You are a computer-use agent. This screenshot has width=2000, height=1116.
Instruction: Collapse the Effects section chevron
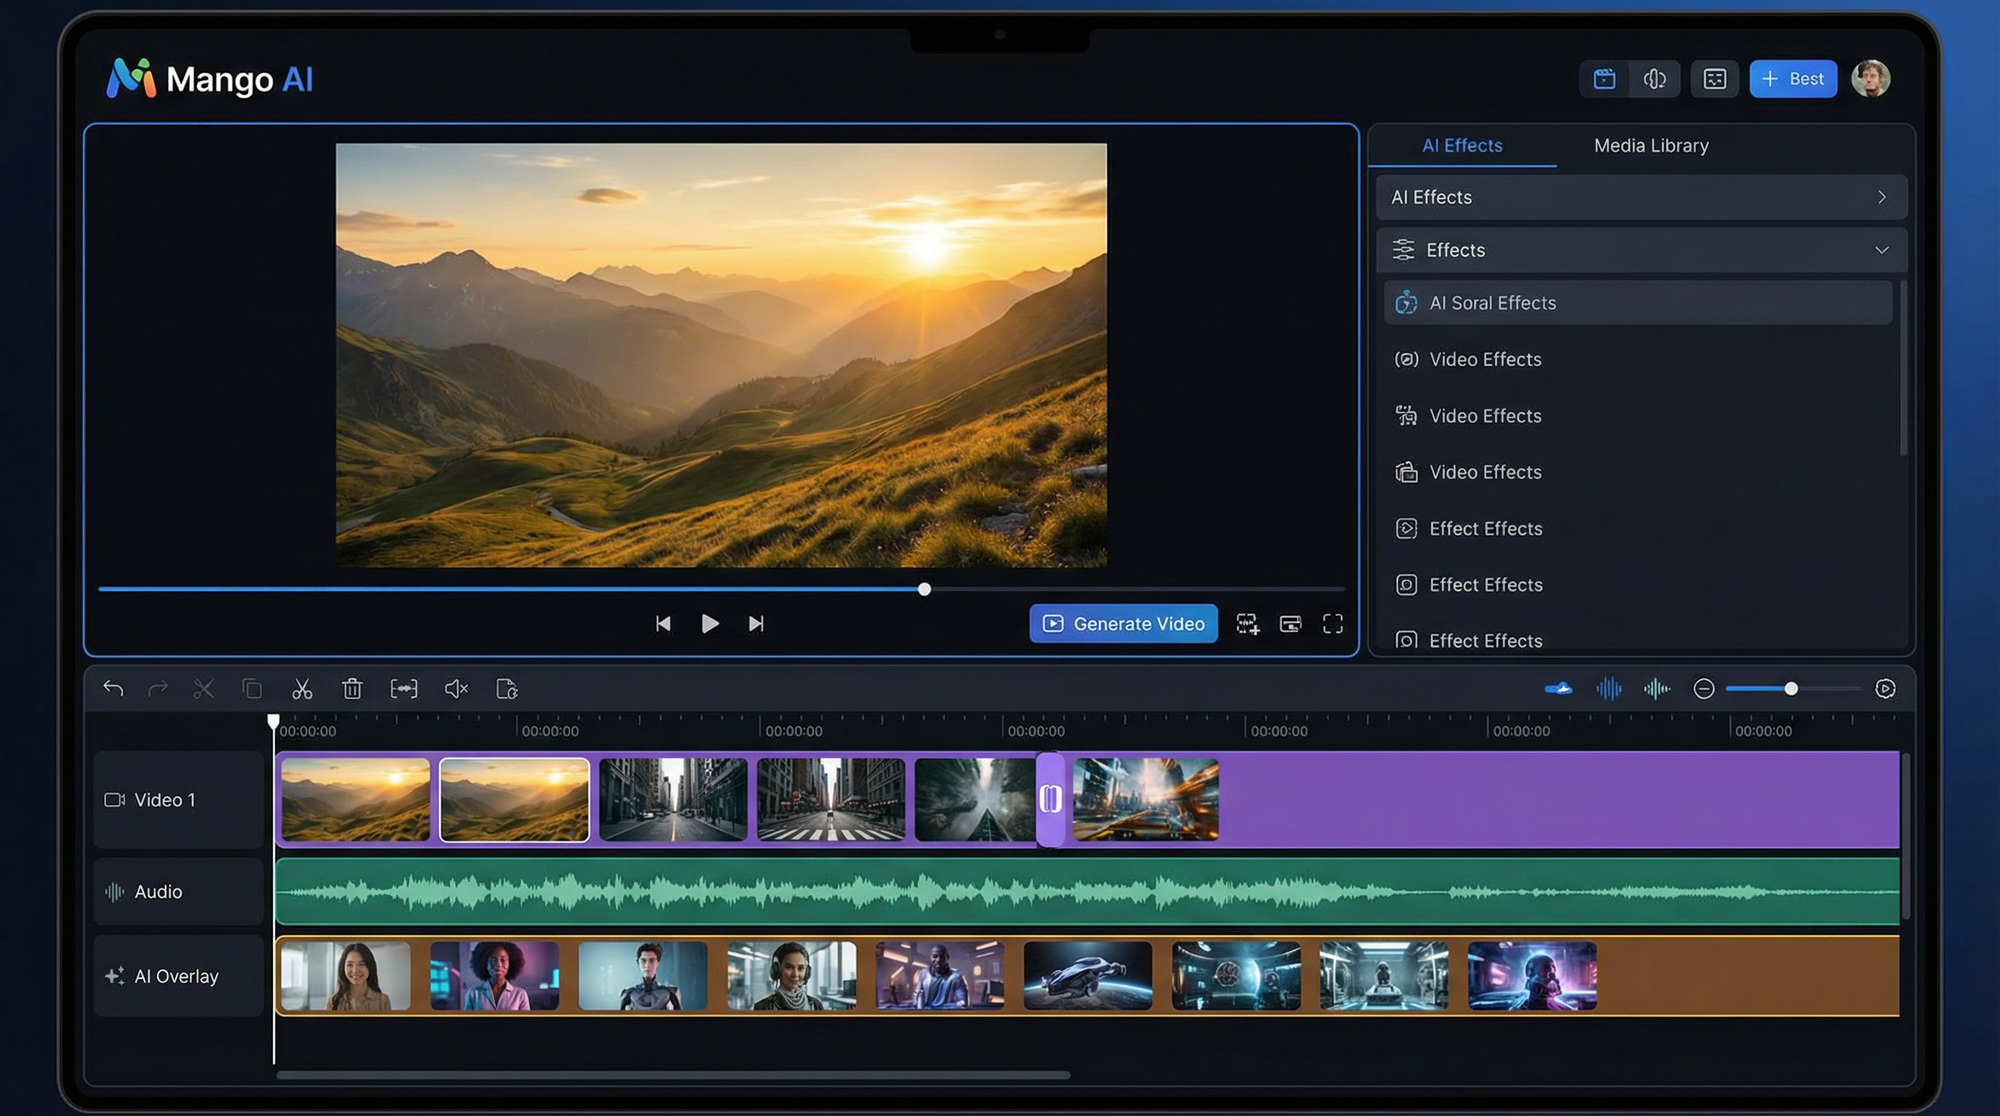[1881, 250]
